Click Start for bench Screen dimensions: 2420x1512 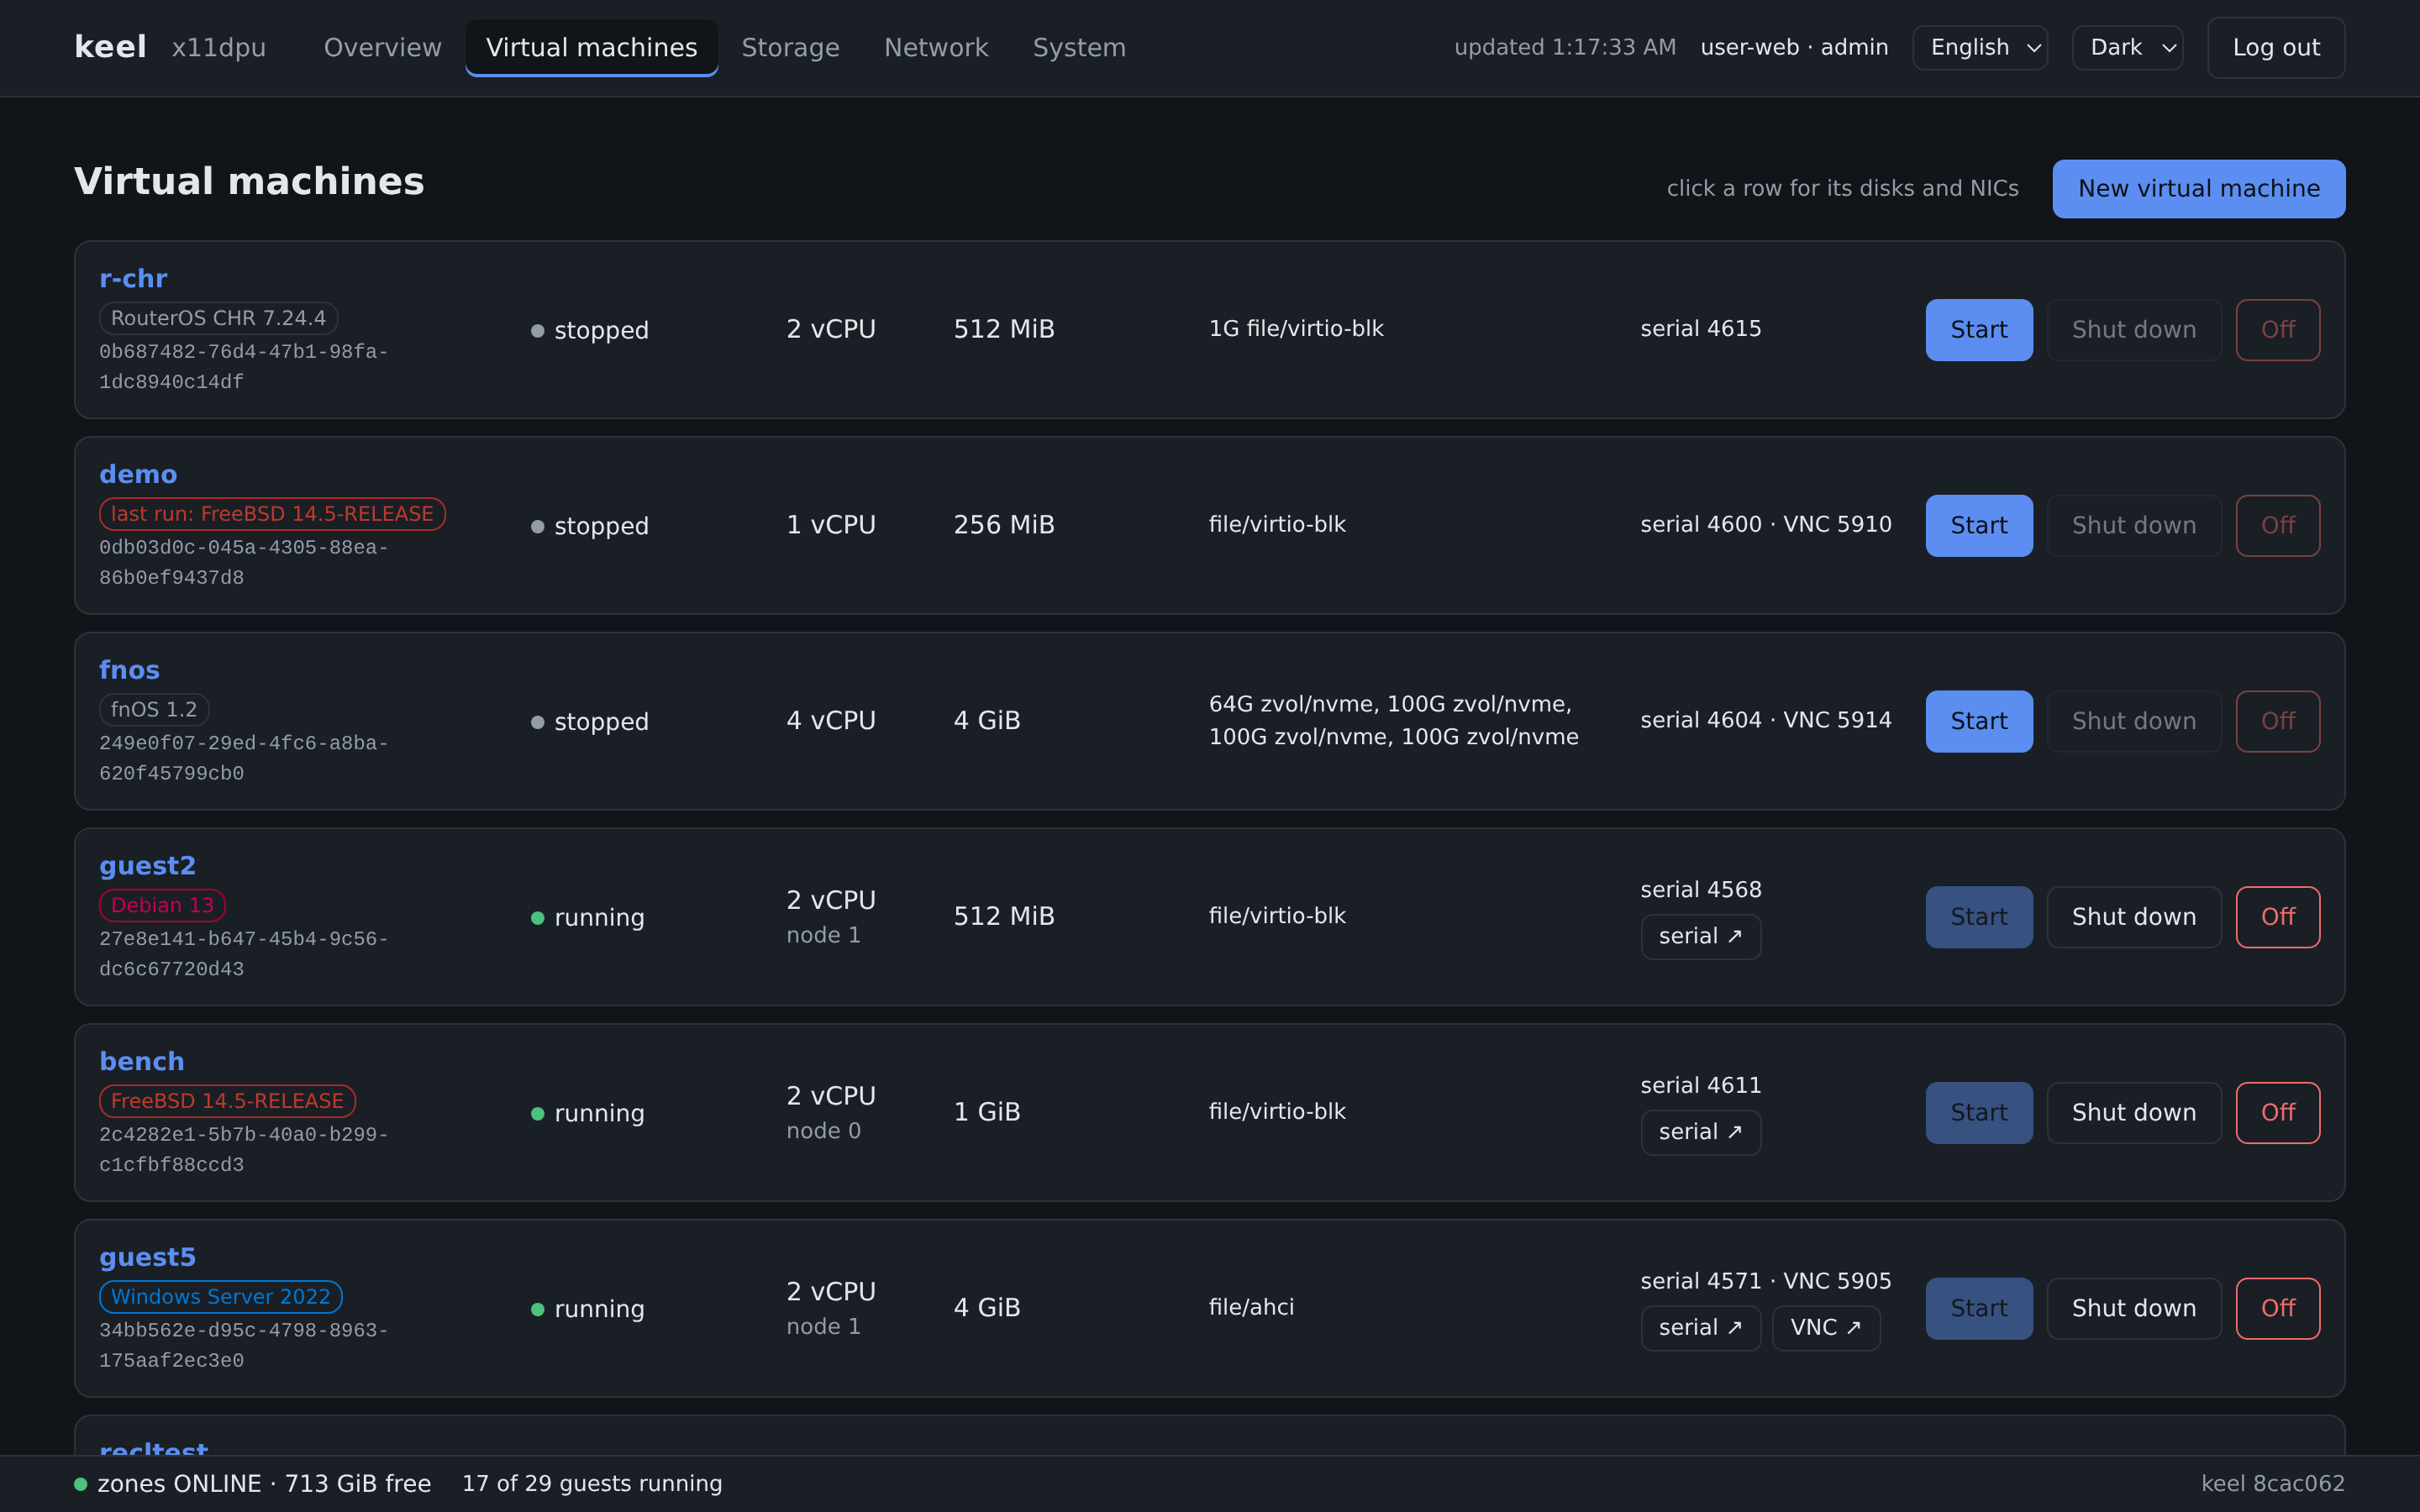(x=1978, y=1112)
